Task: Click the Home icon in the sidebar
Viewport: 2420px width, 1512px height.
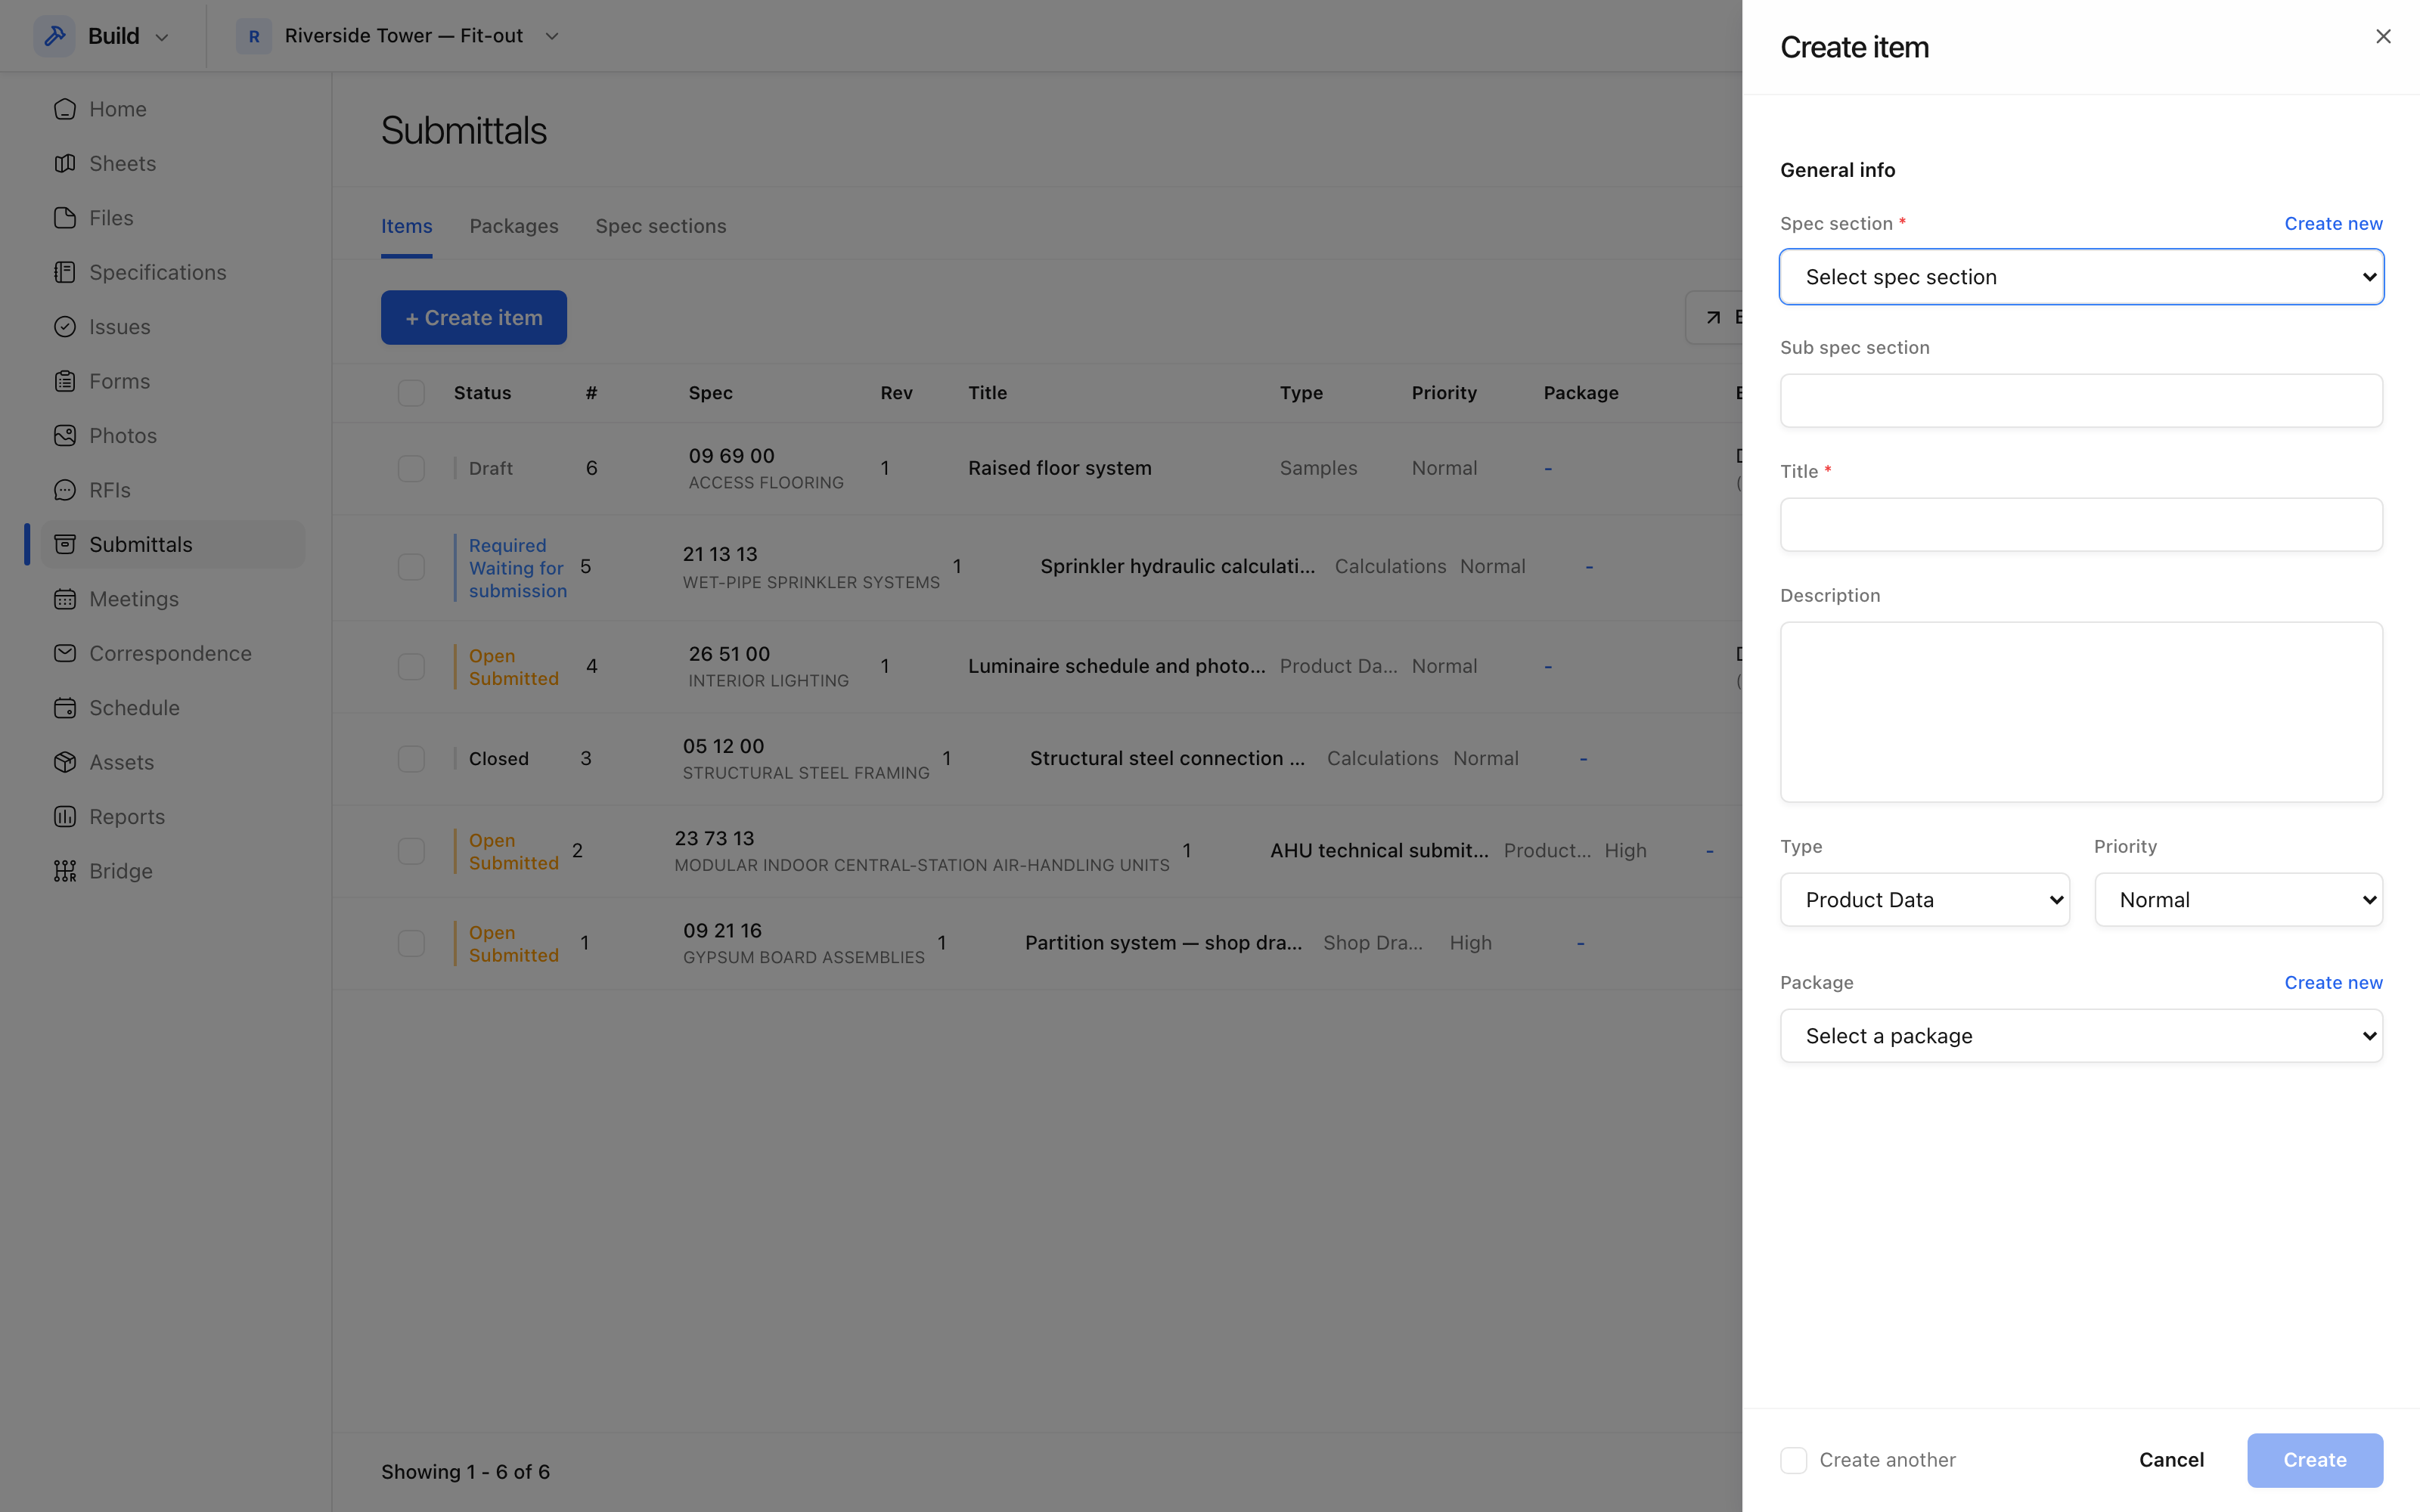Action: 65,109
